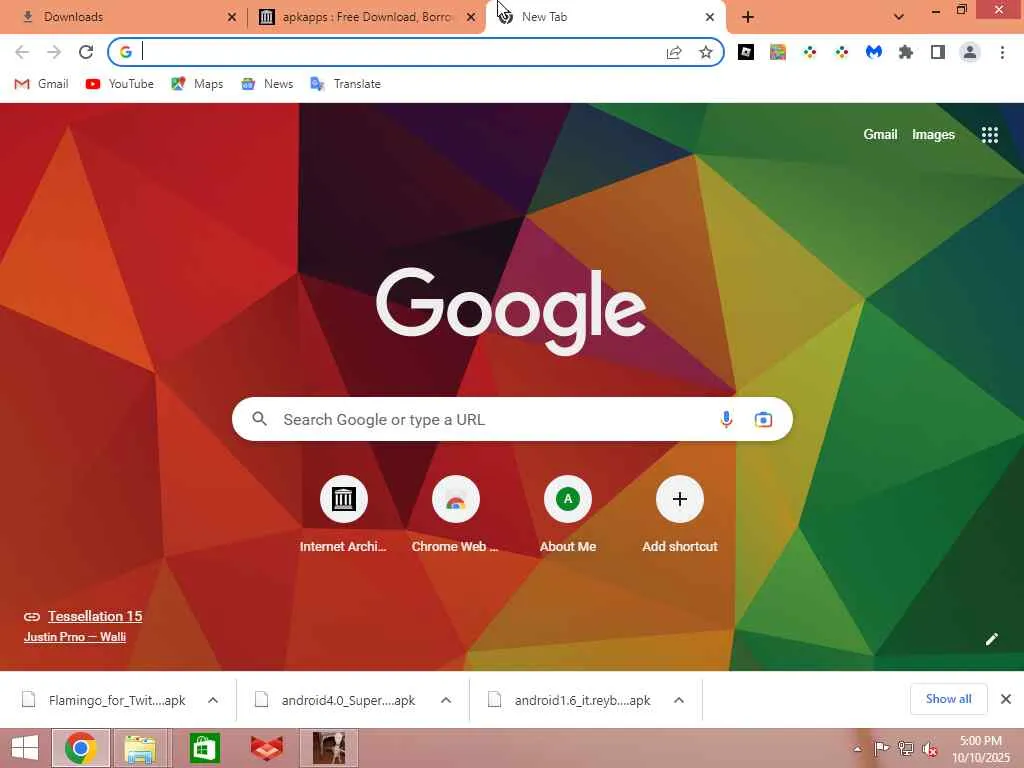Open File Explorer from taskbar
The image size is (1024, 768).
(140, 748)
